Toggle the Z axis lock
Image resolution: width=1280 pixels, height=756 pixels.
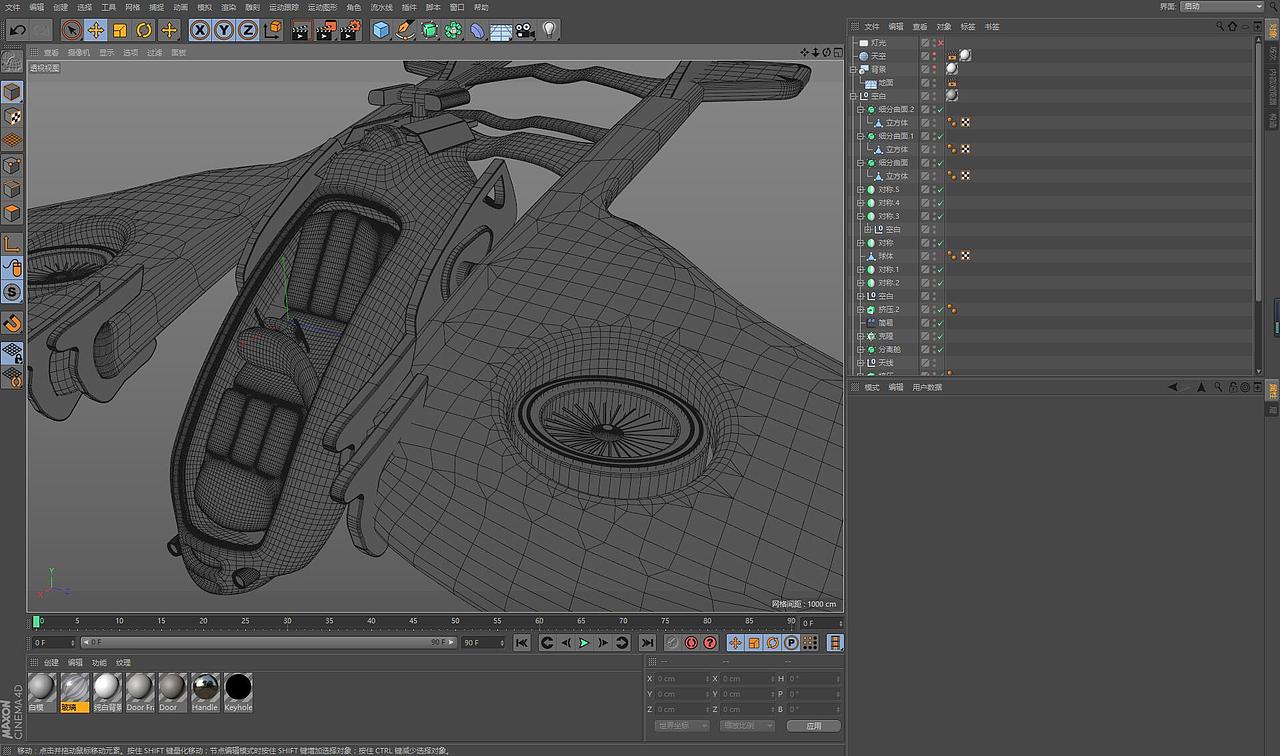(247, 30)
